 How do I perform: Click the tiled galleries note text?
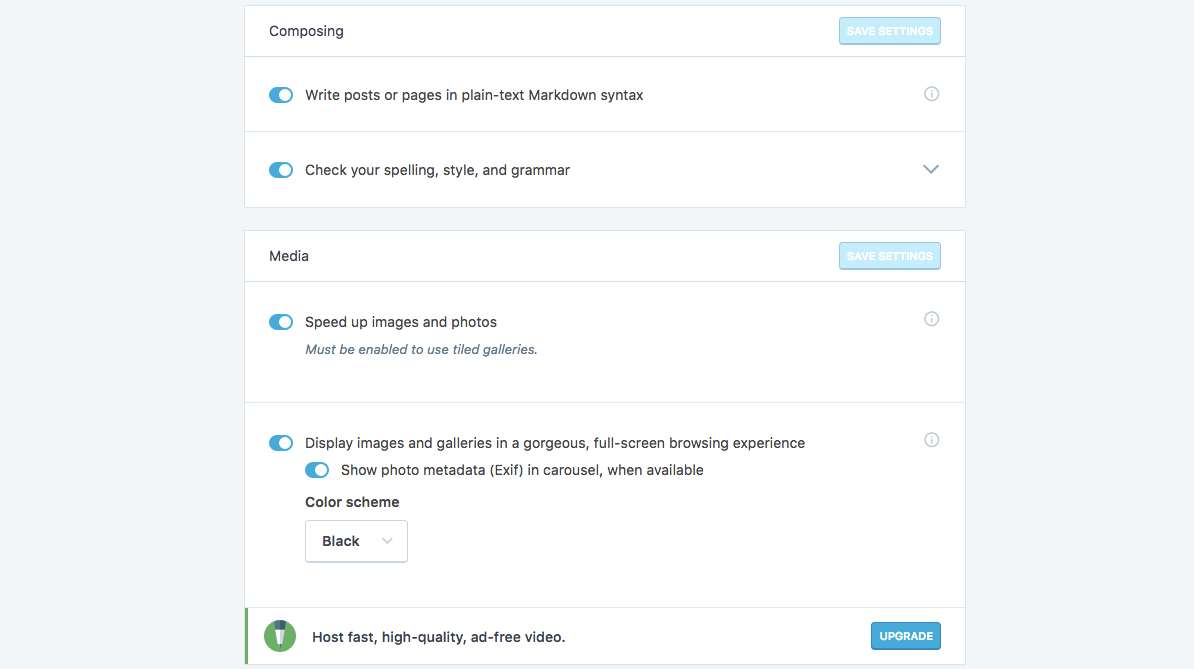[421, 349]
